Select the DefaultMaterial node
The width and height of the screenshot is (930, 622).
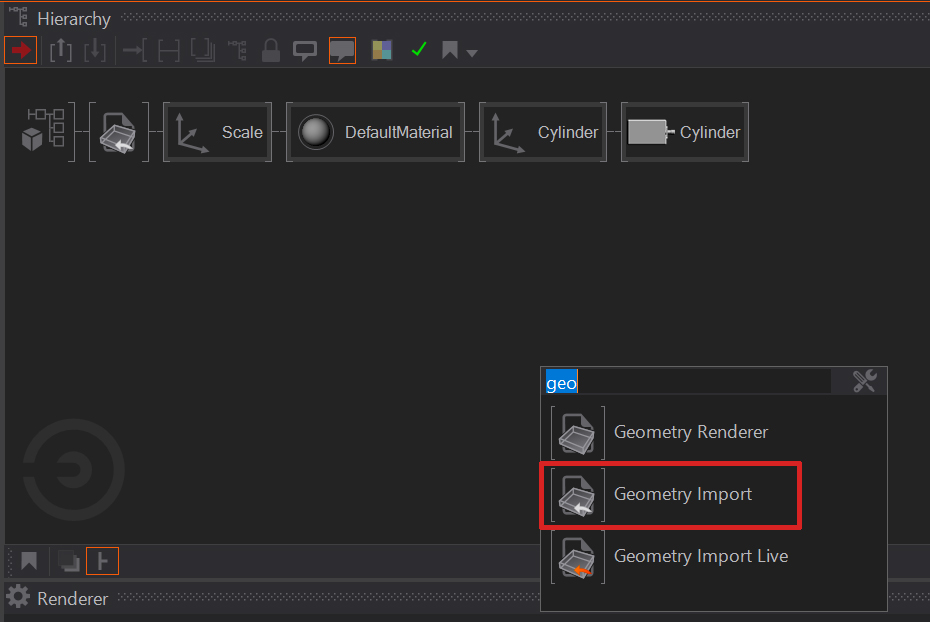click(376, 132)
